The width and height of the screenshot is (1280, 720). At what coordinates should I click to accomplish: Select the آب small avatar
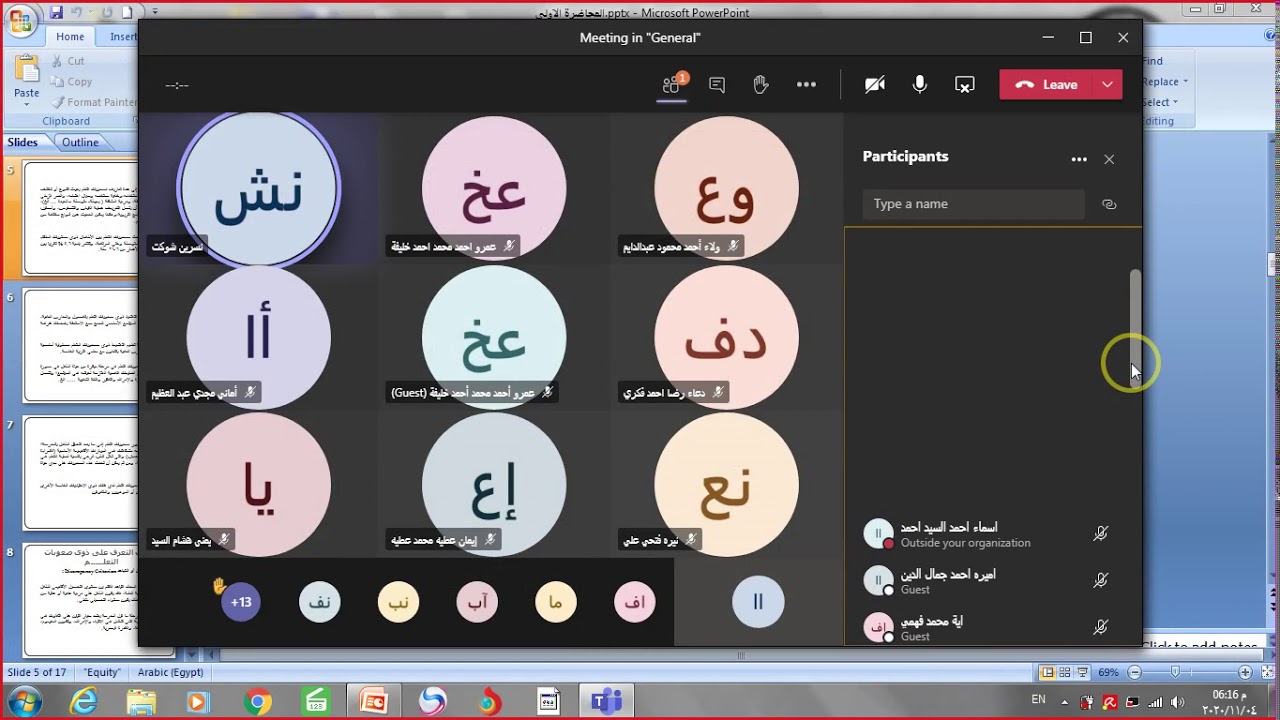click(x=477, y=602)
